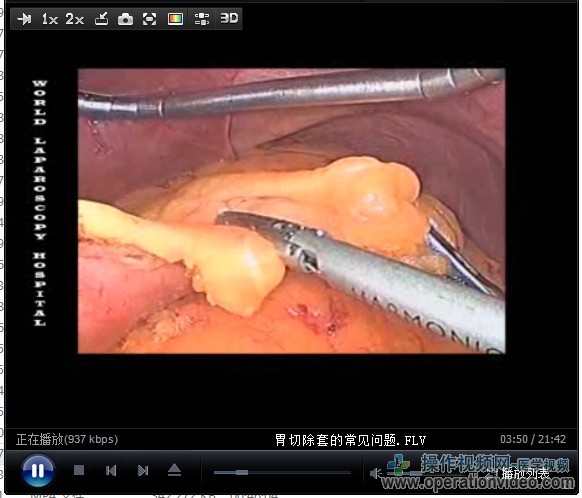The width and height of the screenshot is (582, 498).
Task: Stop the video playback
Action: coord(79,471)
